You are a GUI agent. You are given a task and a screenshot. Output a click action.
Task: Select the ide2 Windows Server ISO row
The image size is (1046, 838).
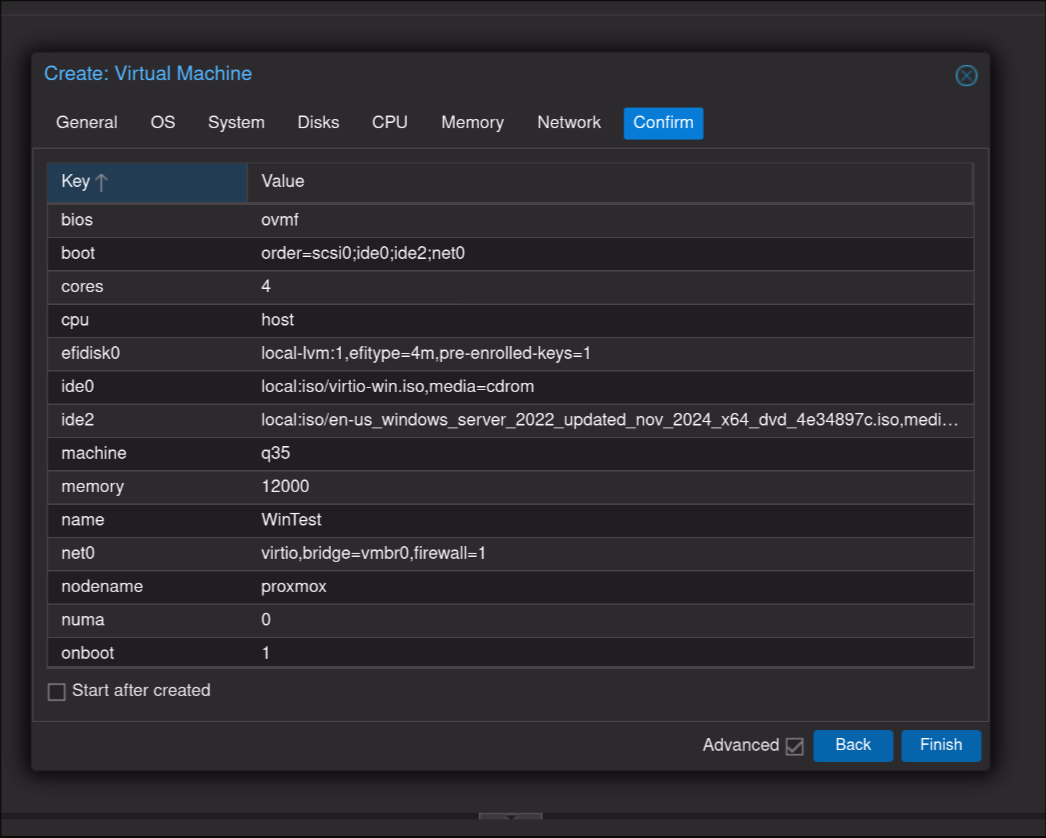[510, 420]
